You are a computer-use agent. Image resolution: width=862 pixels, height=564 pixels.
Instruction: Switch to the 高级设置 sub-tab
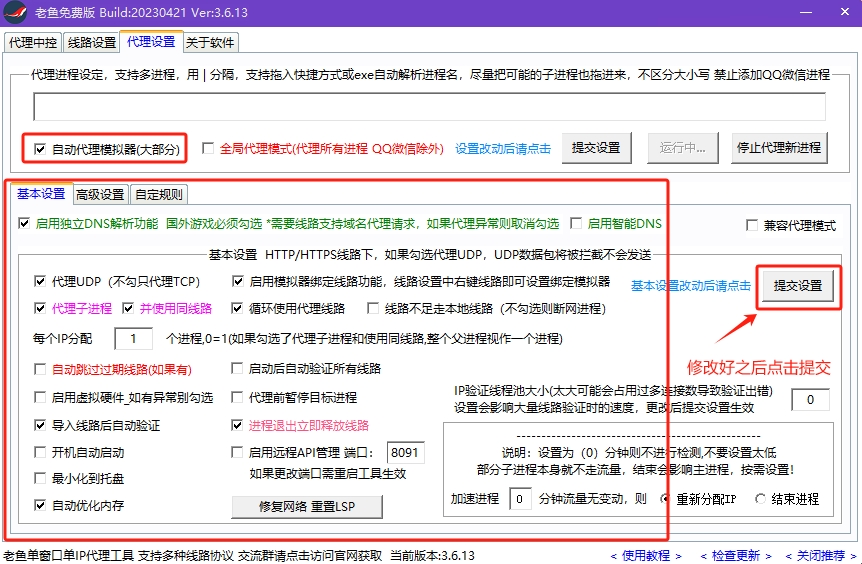100,195
